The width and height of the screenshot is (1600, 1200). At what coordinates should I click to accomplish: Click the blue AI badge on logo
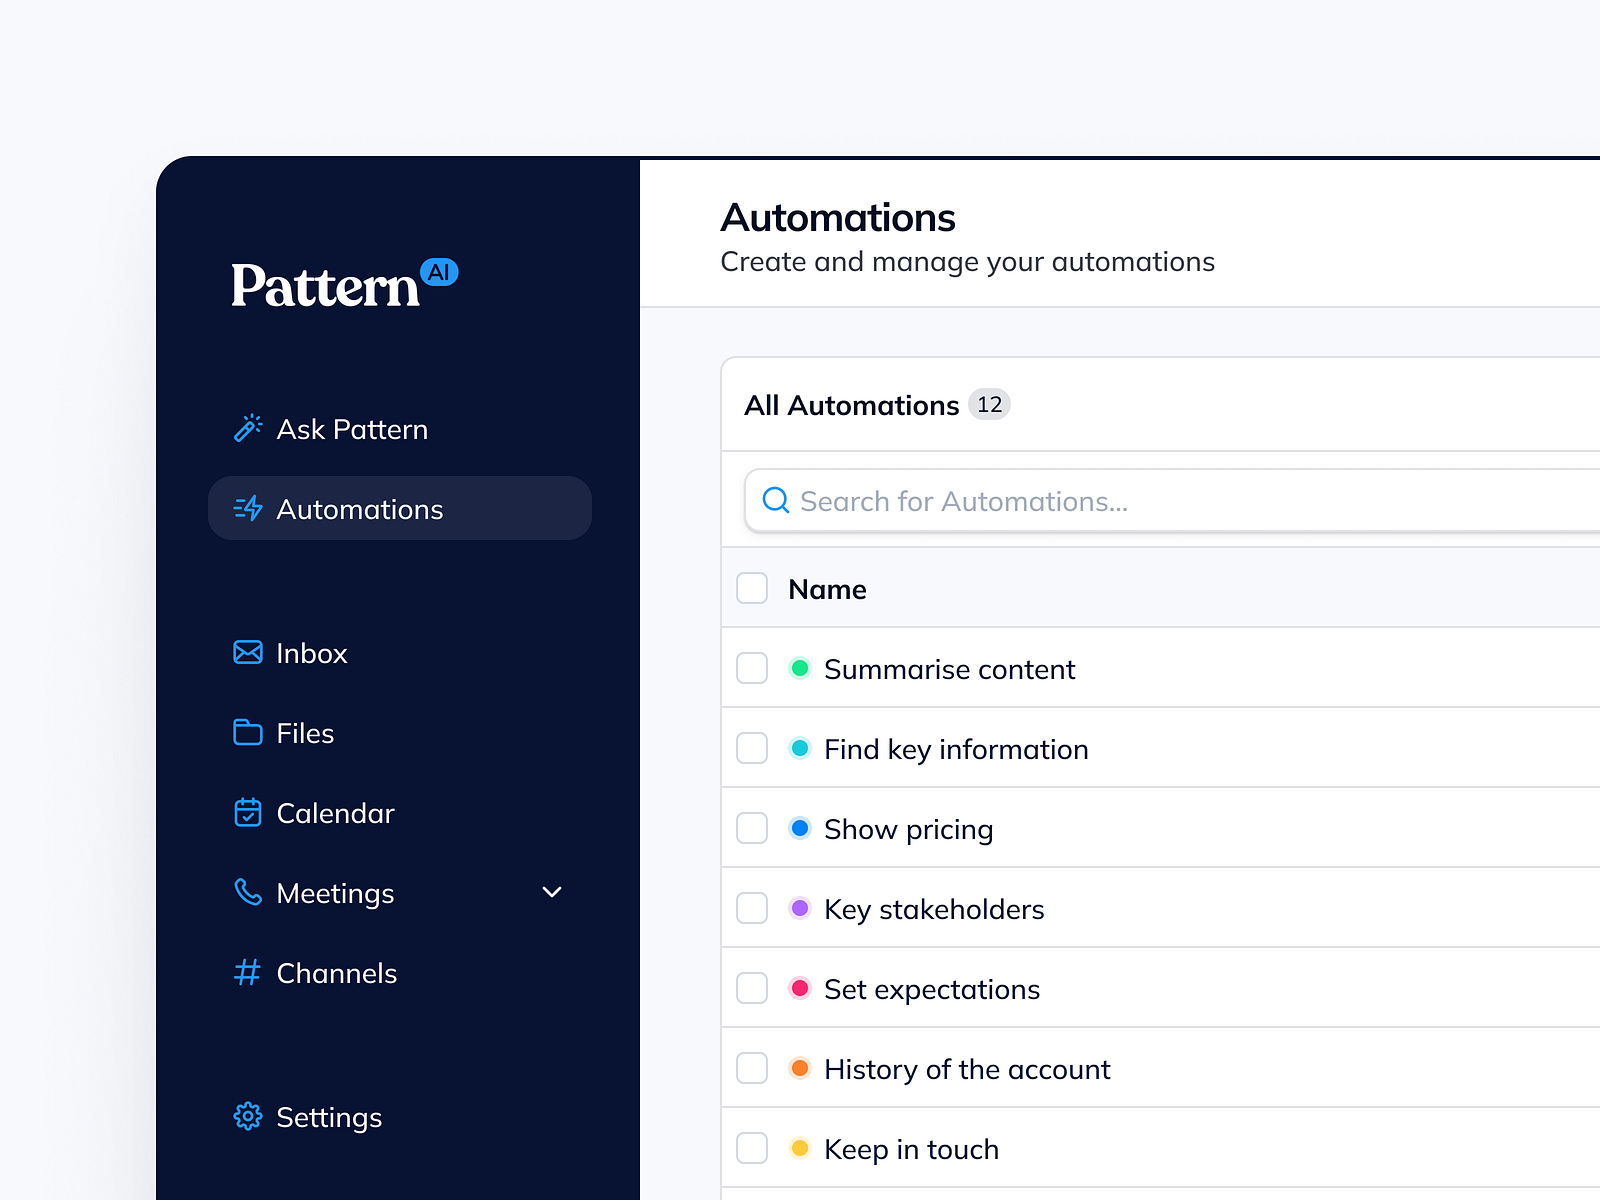click(x=439, y=272)
